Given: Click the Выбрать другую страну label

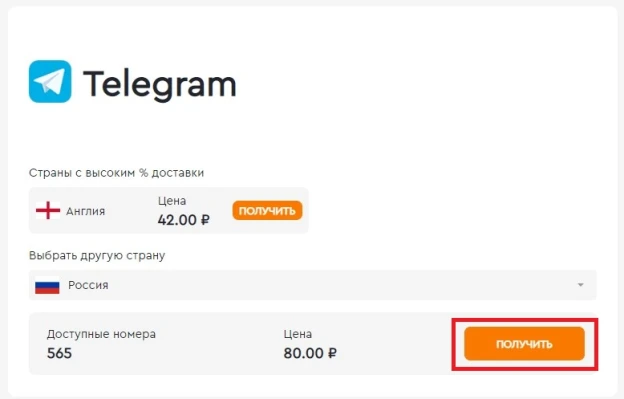Looking at the screenshot, I should click(x=97, y=255).
